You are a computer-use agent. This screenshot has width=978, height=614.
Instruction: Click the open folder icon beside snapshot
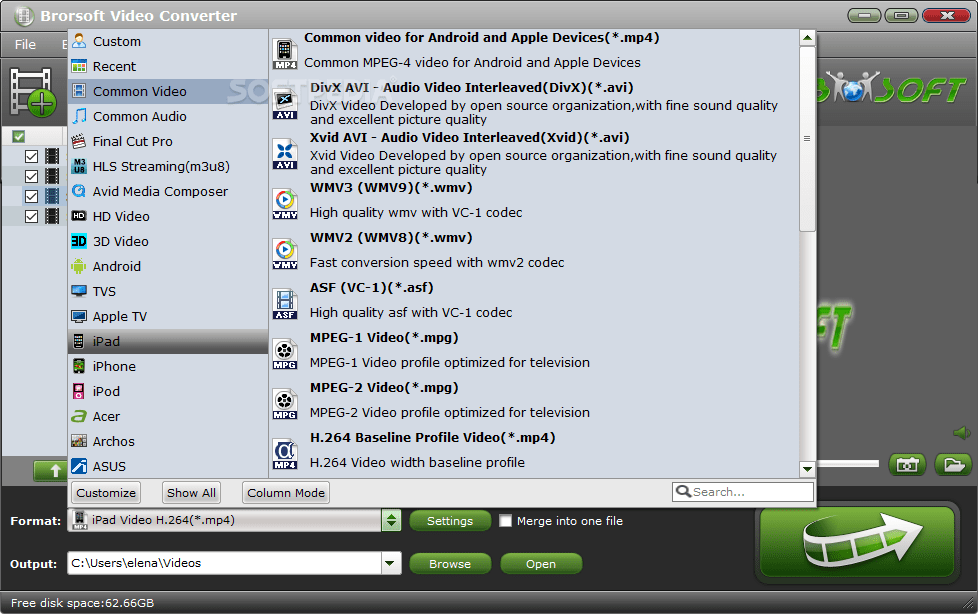coord(954,465)
